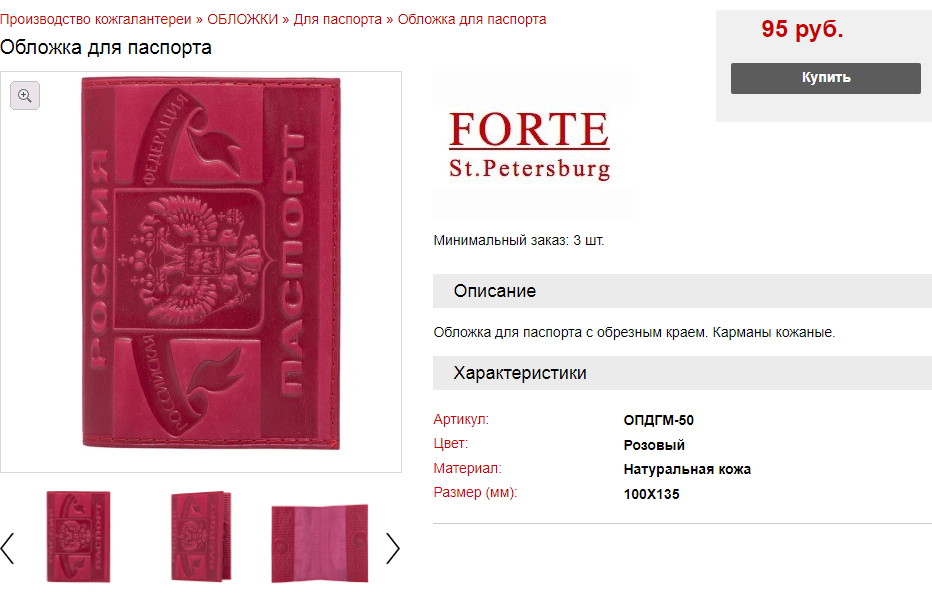Image resolution: width=932 pixels, height=594 pixels.
Task: Open the FORTE St.Petersburg brand logo
Action: (530, 146)
